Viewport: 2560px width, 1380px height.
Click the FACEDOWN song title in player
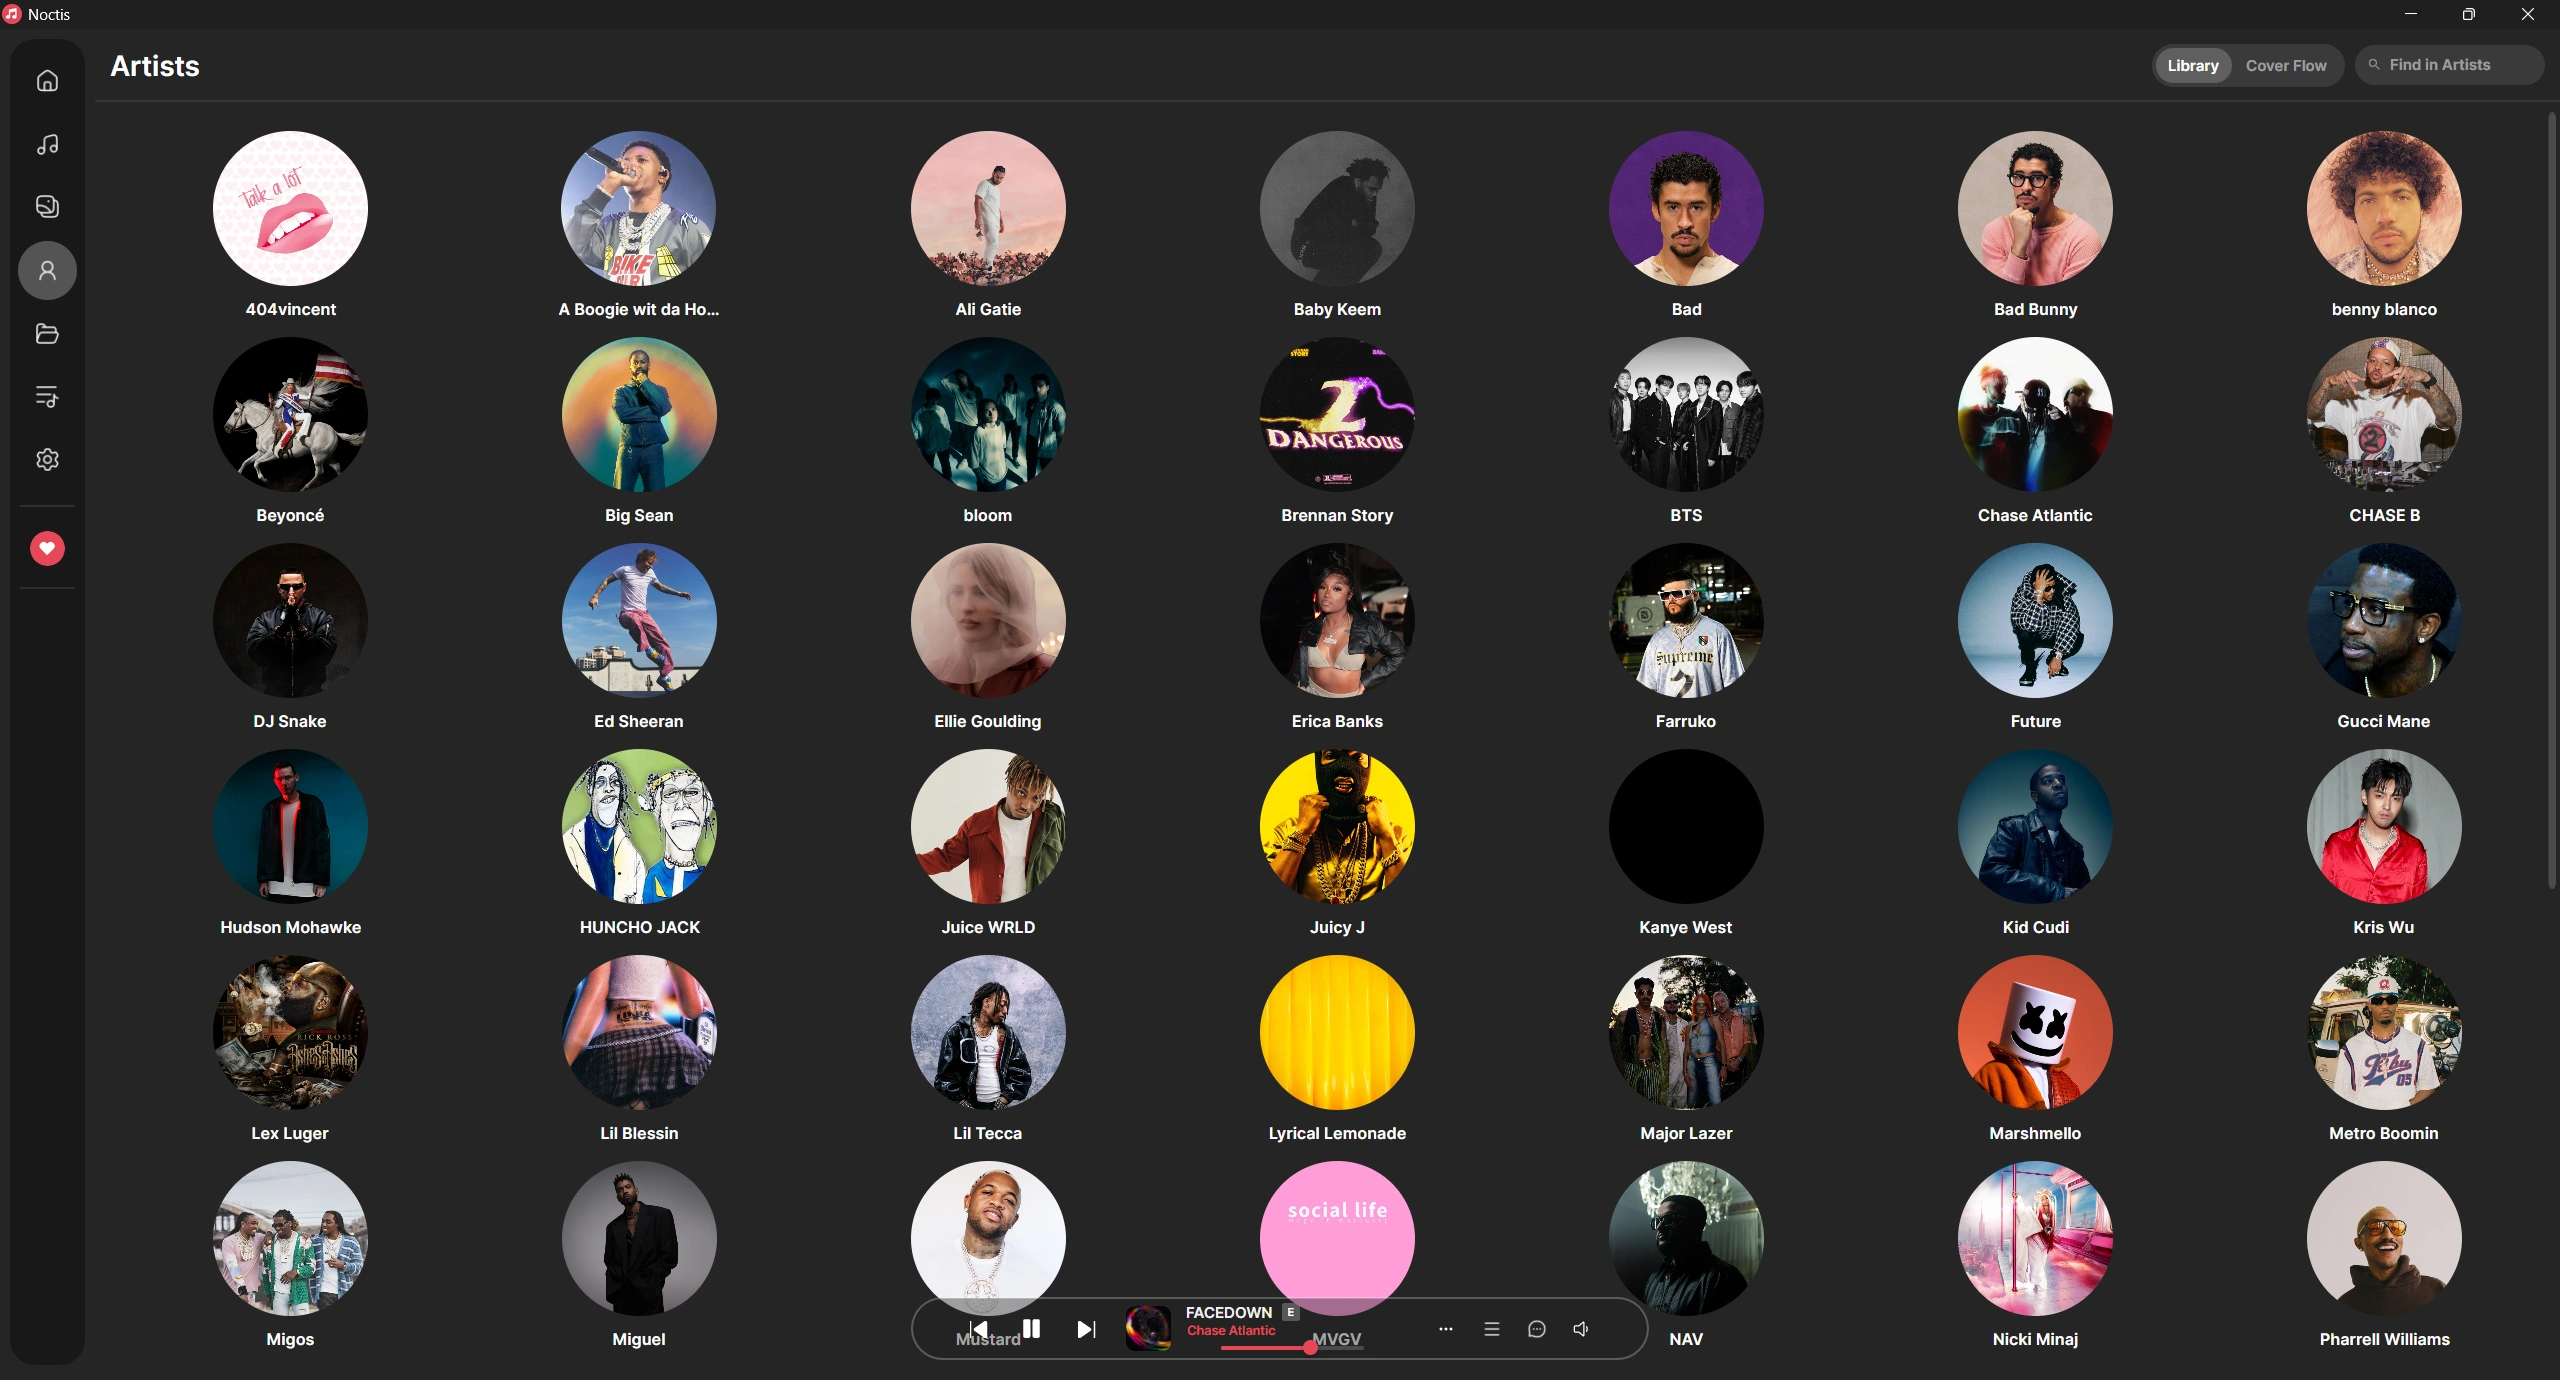(x=1229, y=1312)
